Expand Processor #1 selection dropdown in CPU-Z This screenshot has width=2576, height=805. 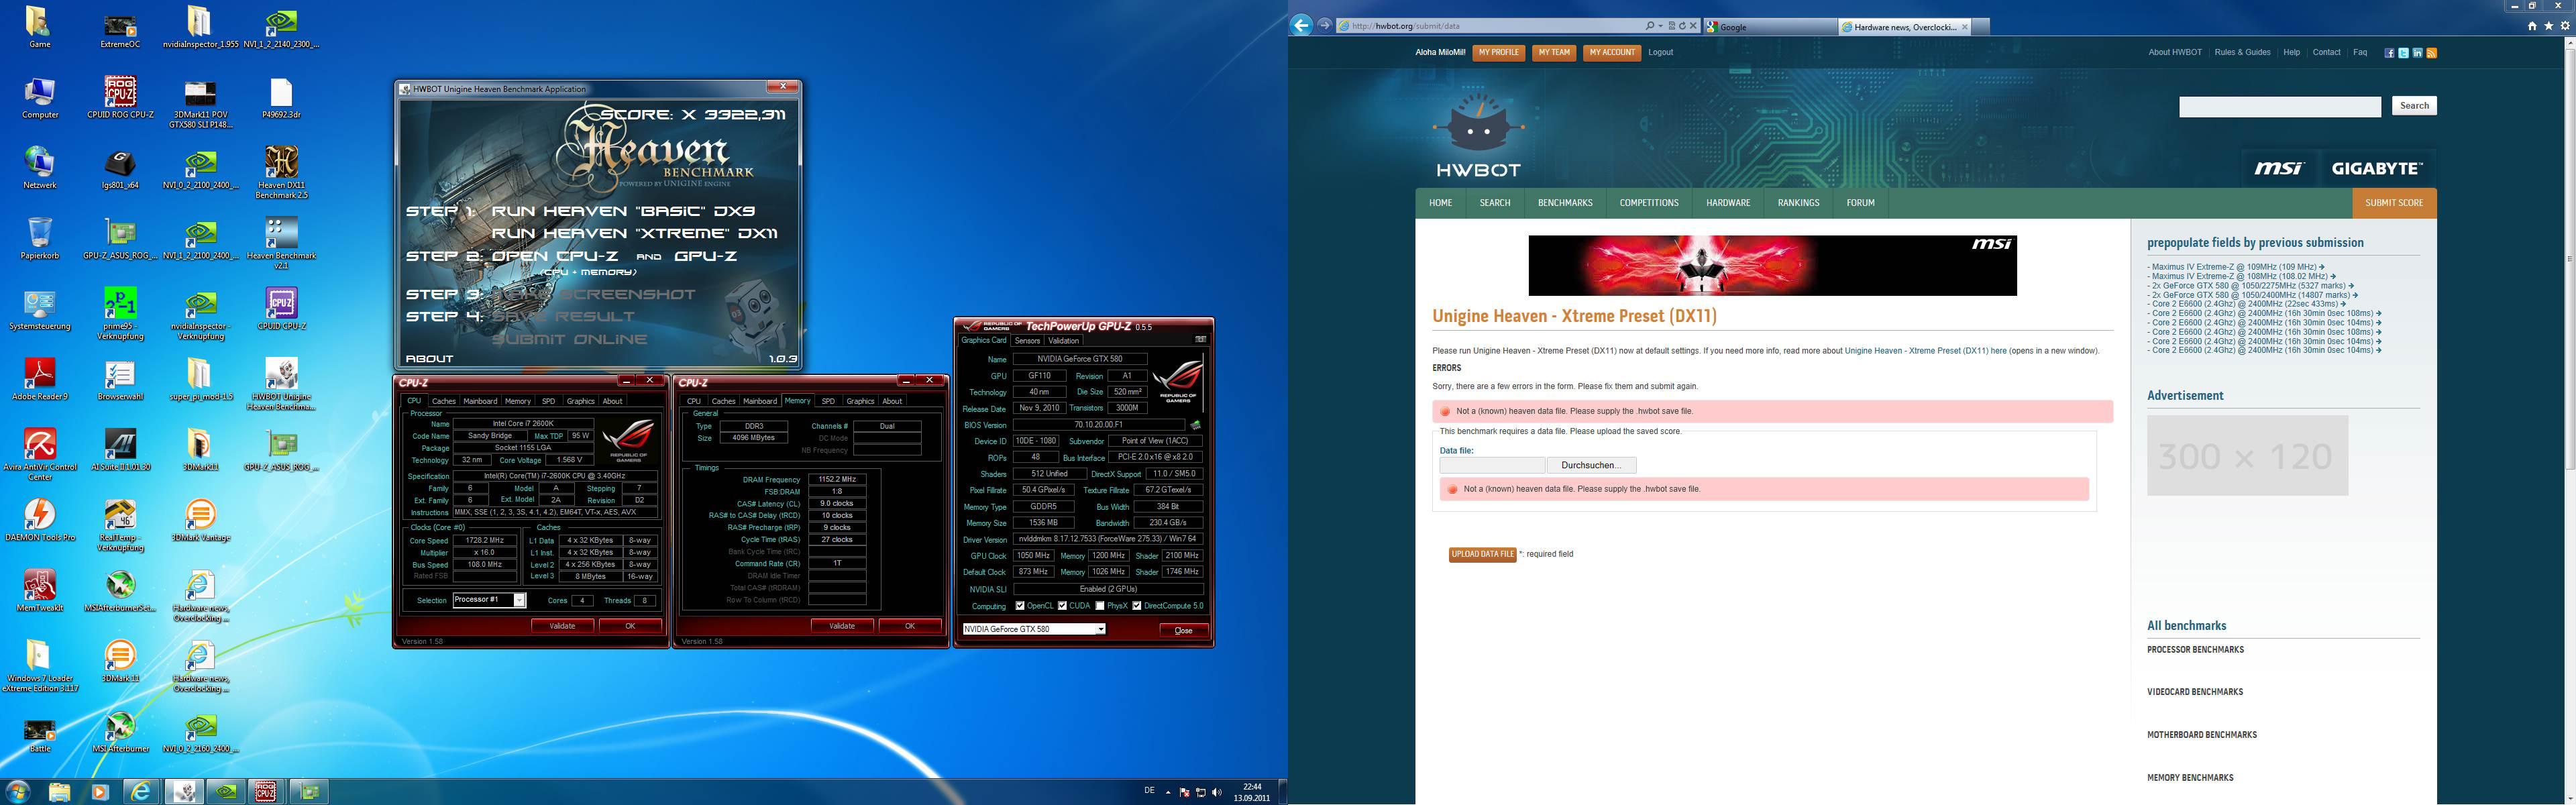click(x=519, y=600)
